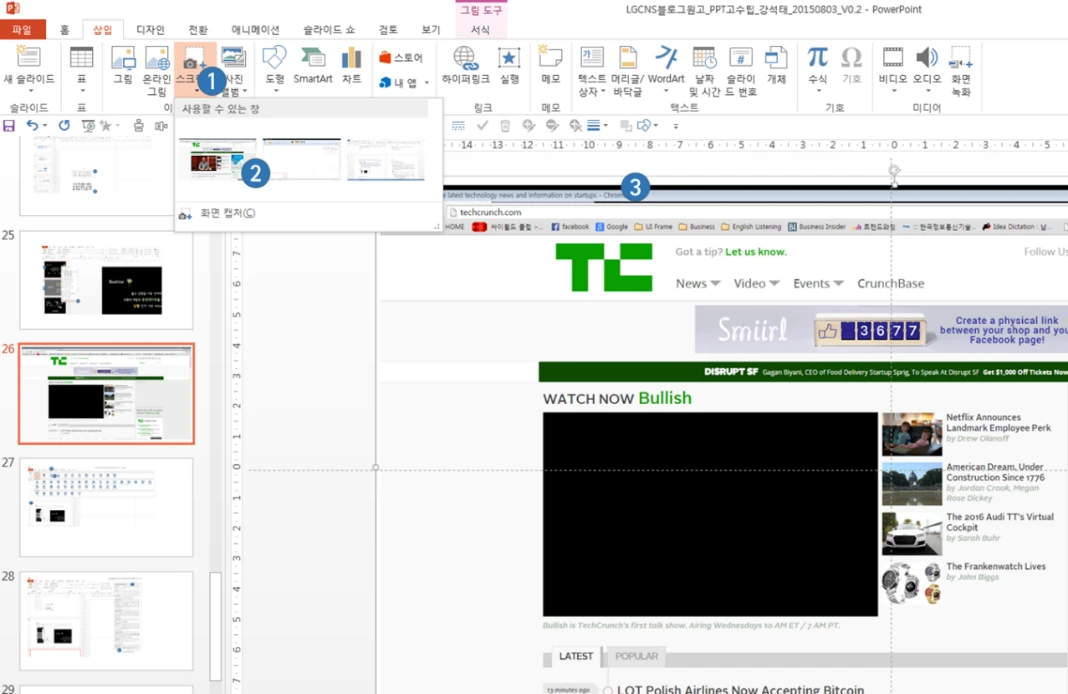
Task: Select the third available window thumbnail
Action: pyautogui.click(x=386, y=160)
